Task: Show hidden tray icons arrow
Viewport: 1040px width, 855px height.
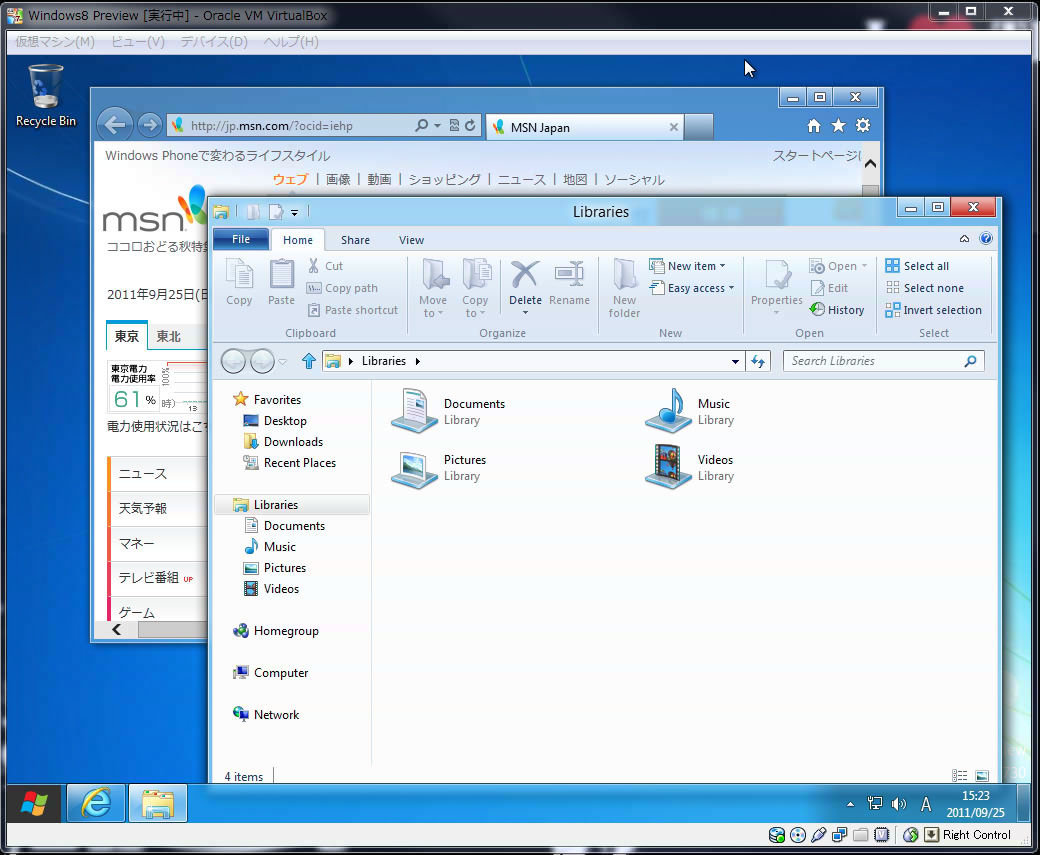Action: click(850, 804)
